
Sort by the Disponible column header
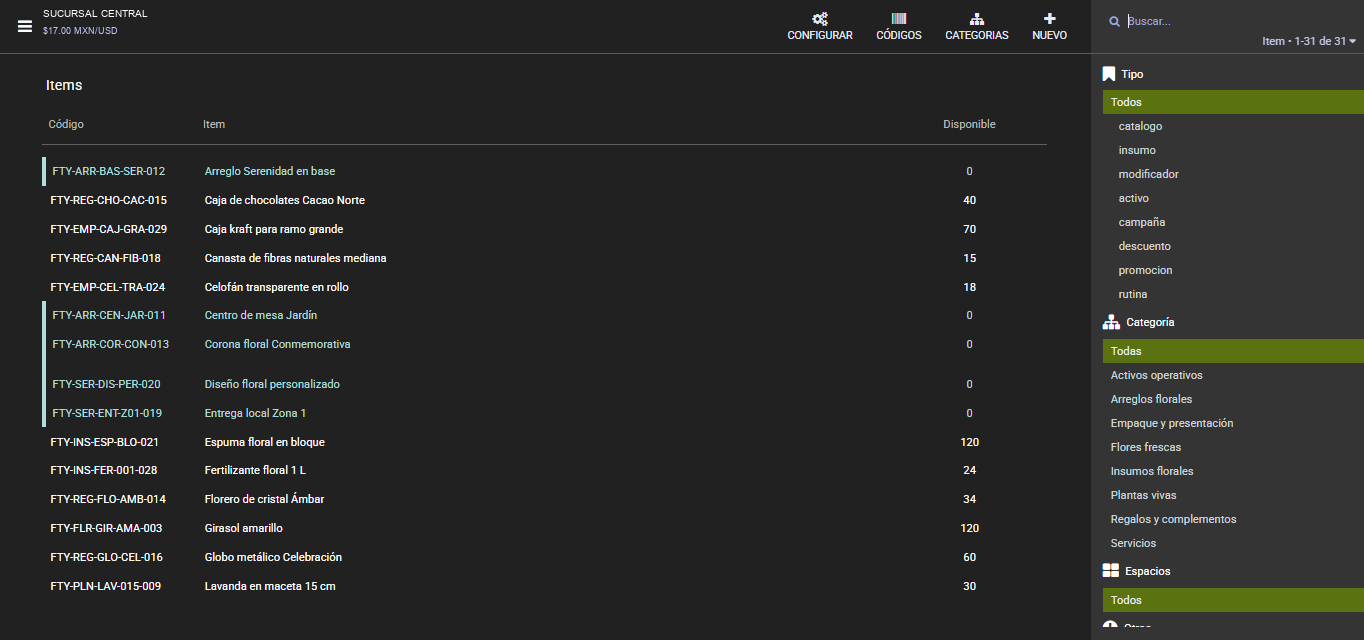(969, 124)
